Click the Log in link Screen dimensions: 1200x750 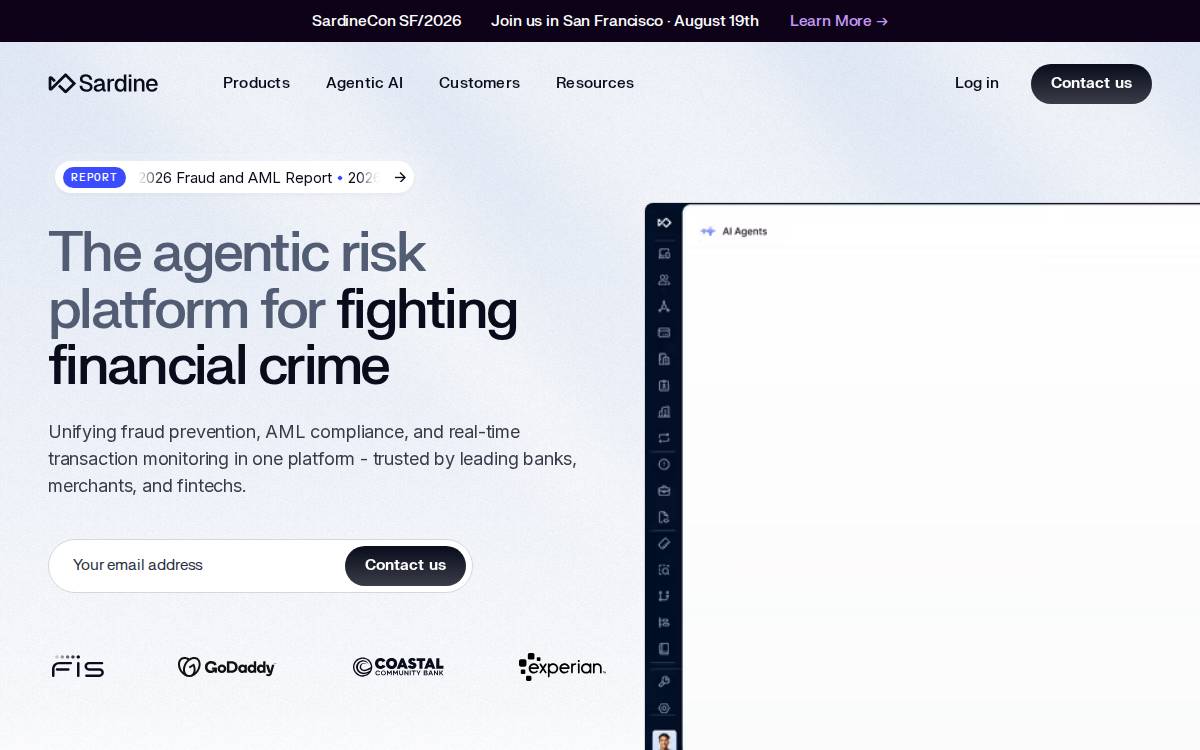(x=977, y=83)
